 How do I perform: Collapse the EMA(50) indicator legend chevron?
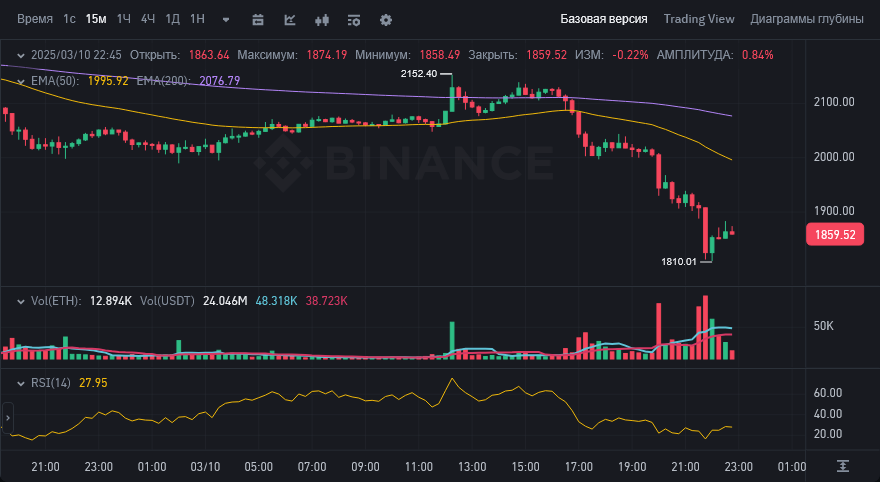click(x=21, y=81)
